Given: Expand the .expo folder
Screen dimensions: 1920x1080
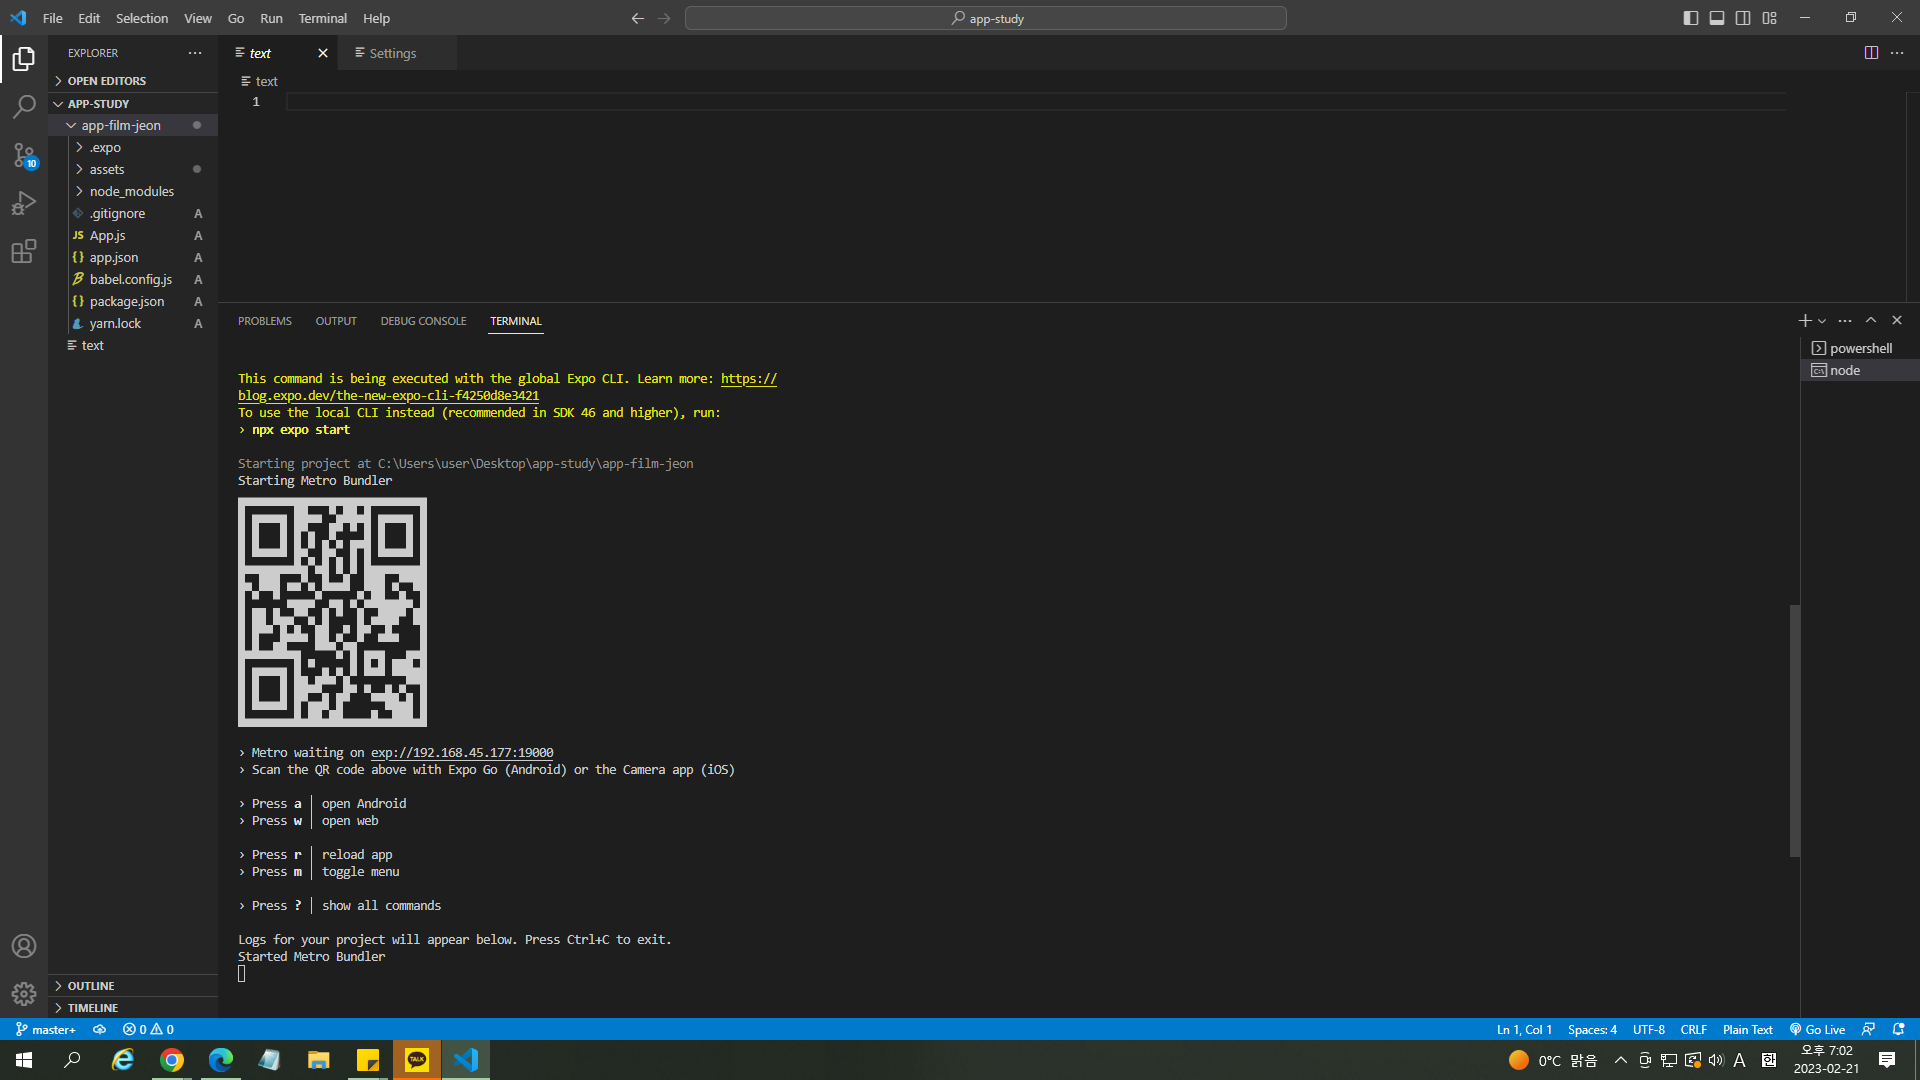Looking at the screenshot, I should [x=133, y=147].
